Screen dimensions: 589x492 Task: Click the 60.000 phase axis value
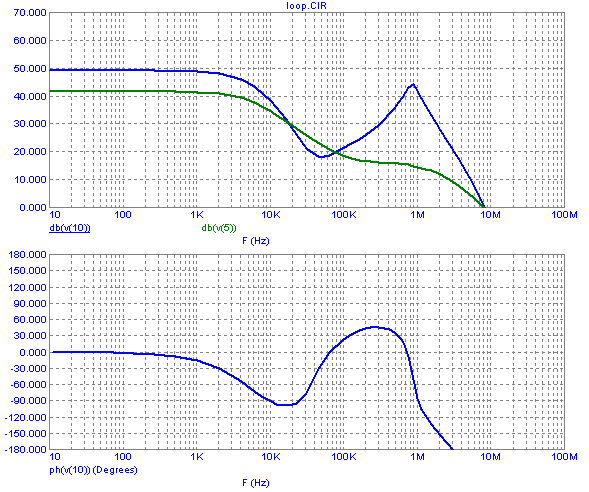pyautogui.click(x=30, y=320)
